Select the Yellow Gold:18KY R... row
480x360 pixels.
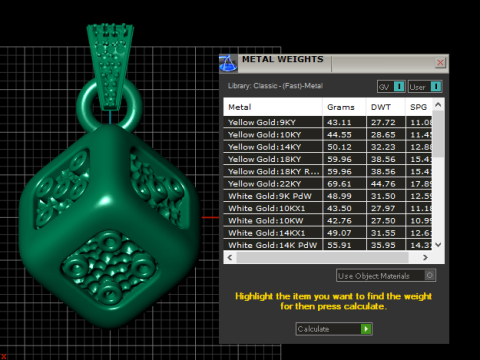328,171
